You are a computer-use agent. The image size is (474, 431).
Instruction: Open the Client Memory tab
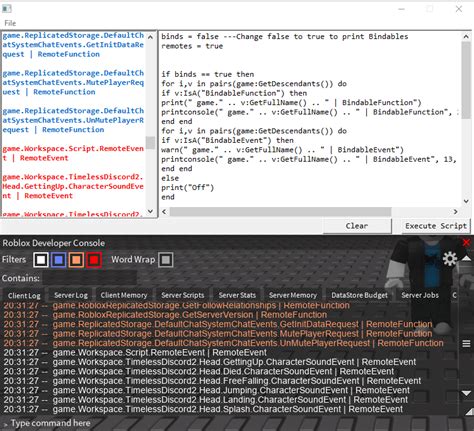(x=124, y=295)
